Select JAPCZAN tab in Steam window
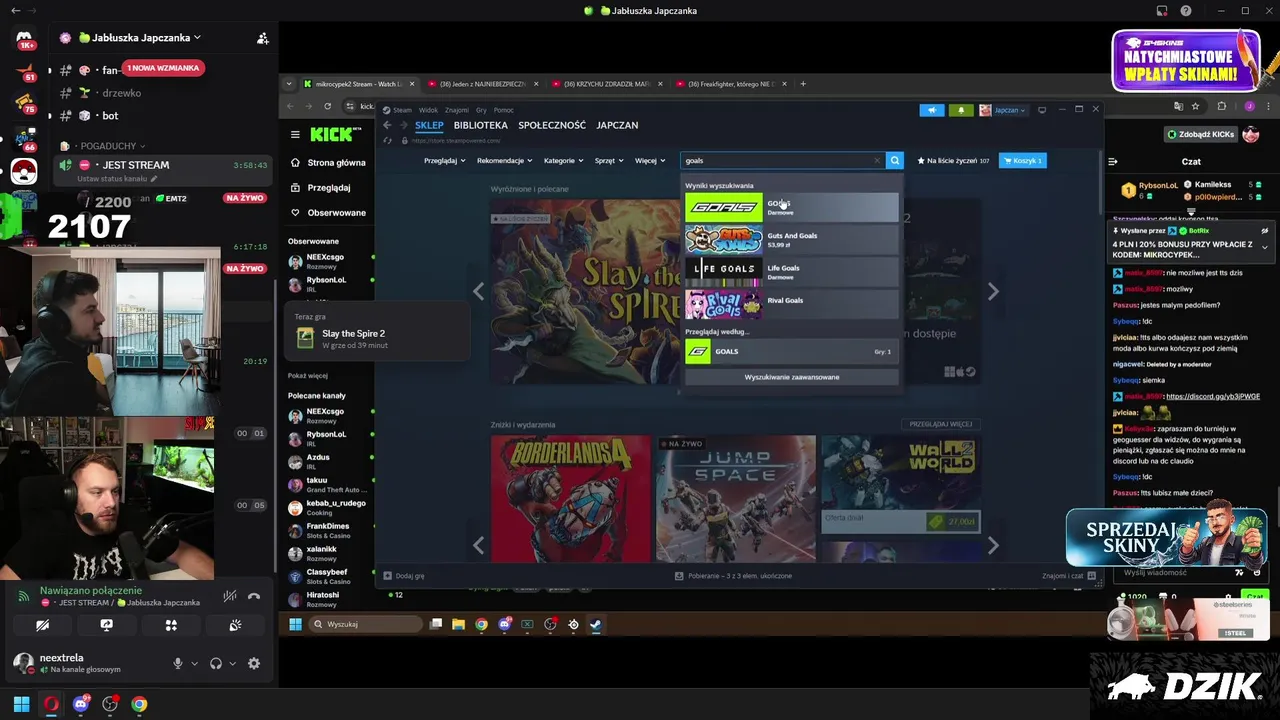The width and height of the screenshot is (1280, 720). (617, 125)
